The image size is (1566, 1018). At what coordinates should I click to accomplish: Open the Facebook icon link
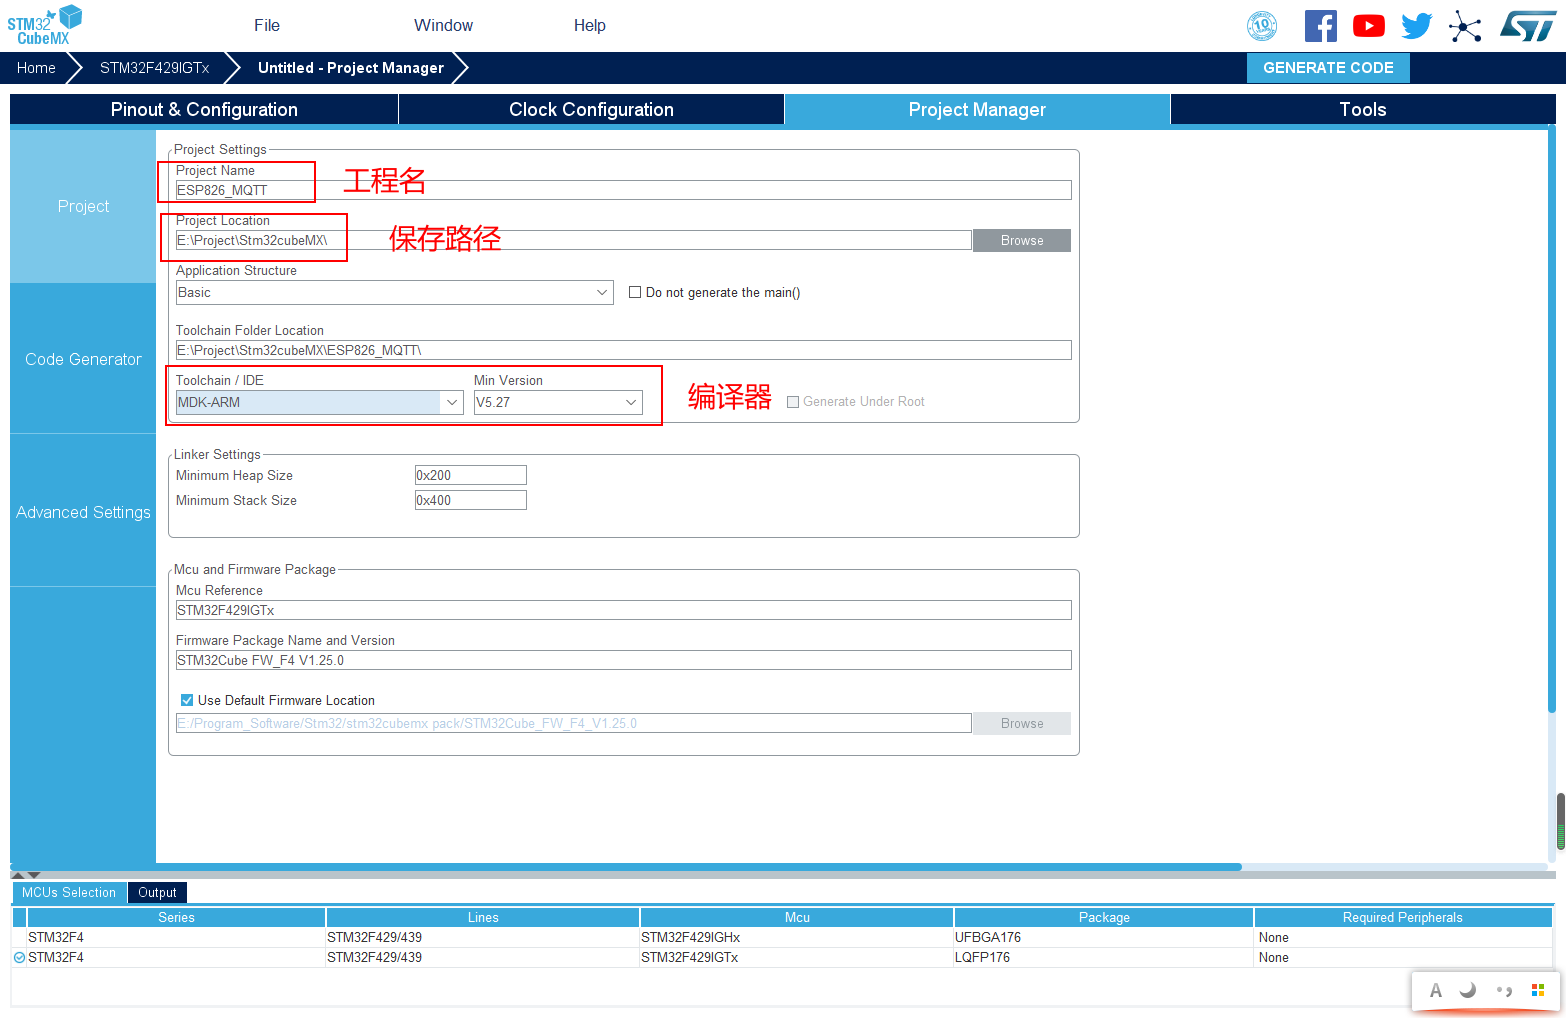[x=1321, y=26]
